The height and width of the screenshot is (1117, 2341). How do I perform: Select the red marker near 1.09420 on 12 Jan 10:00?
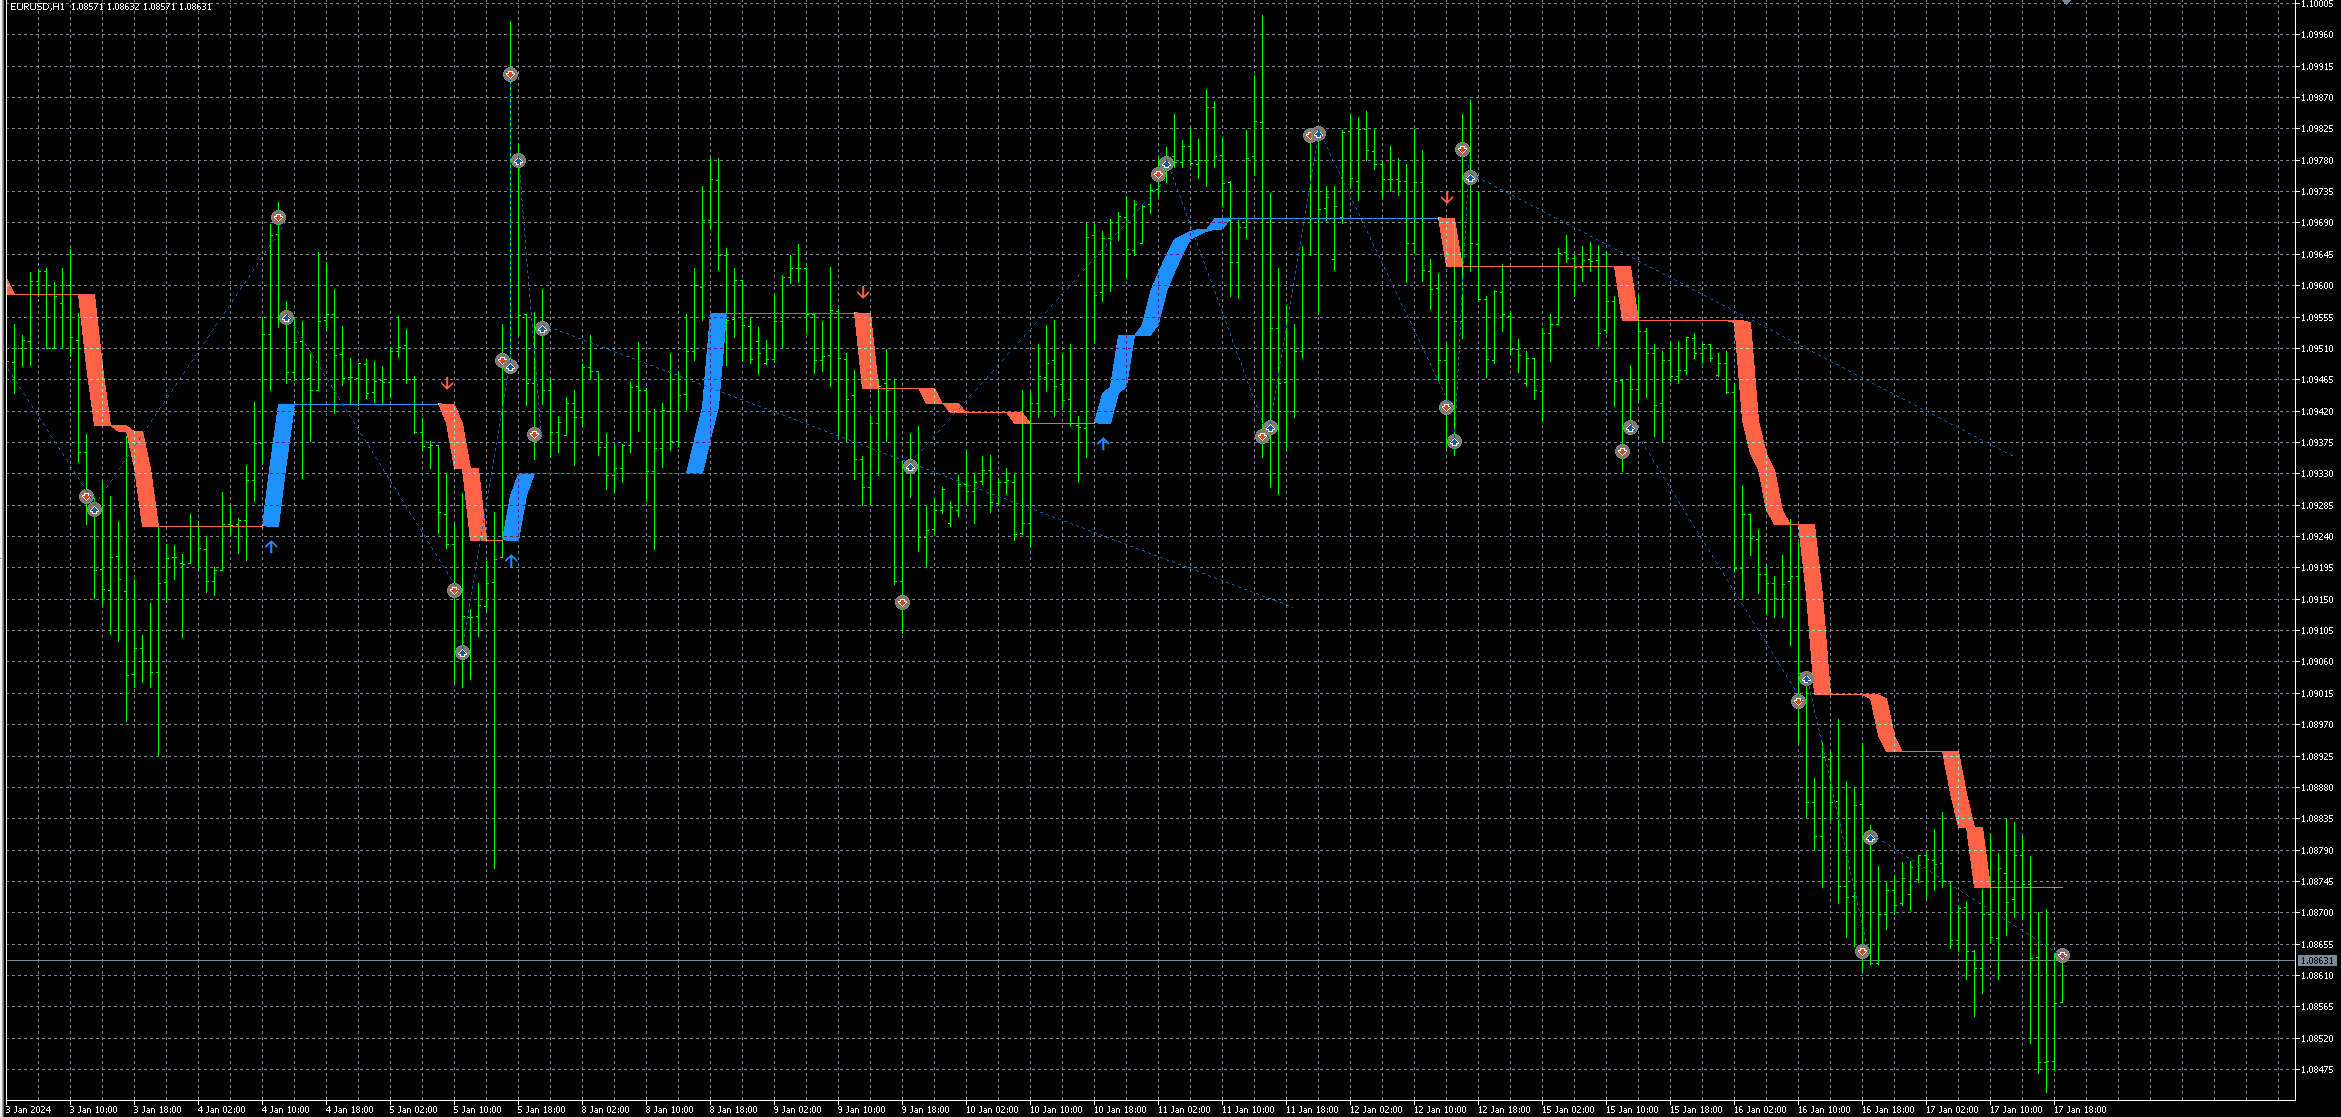(1446, 408)
